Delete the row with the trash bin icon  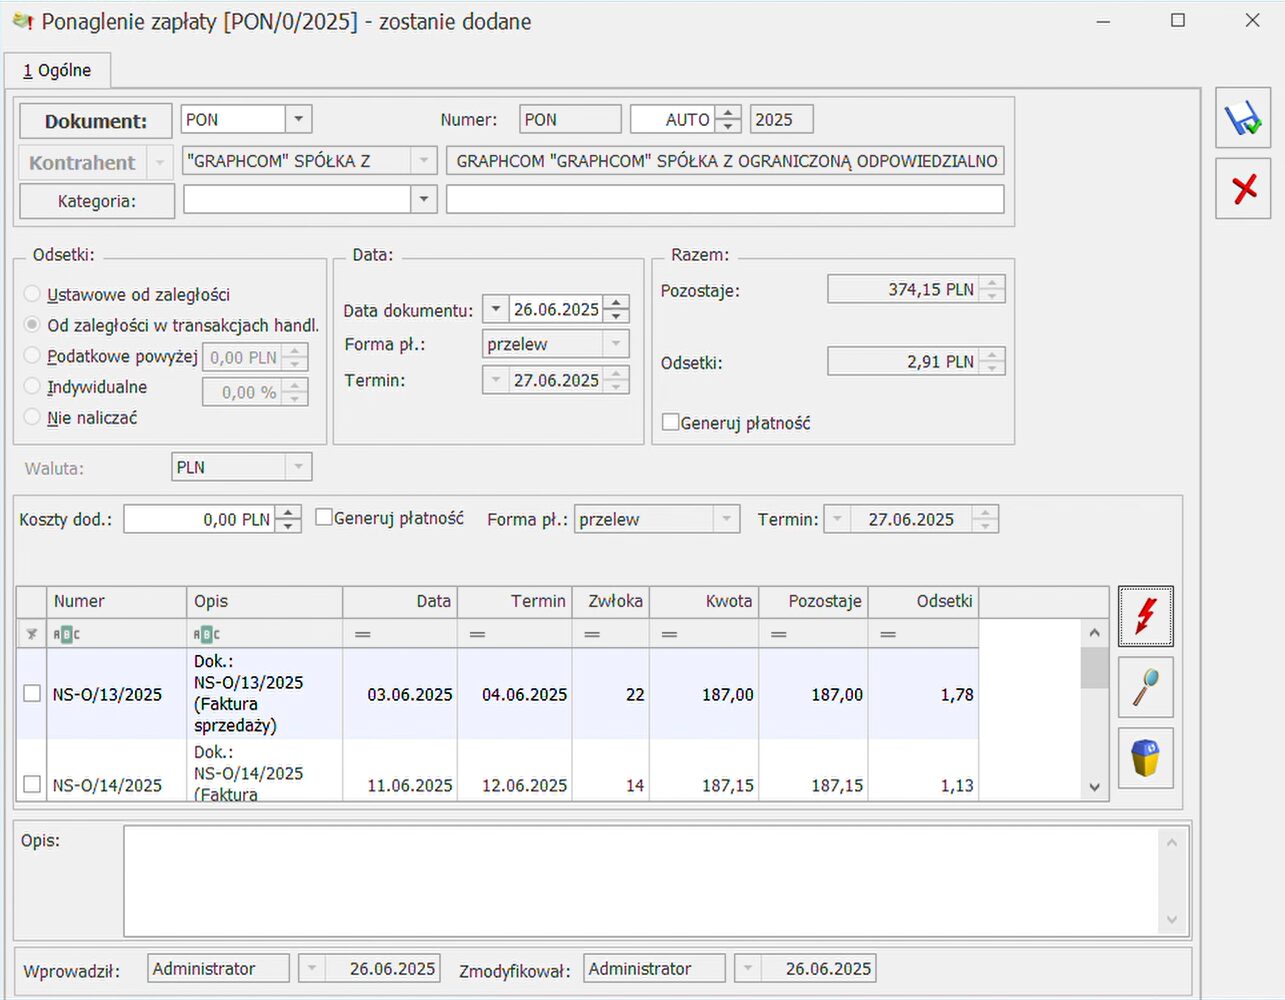(1145, 758)
